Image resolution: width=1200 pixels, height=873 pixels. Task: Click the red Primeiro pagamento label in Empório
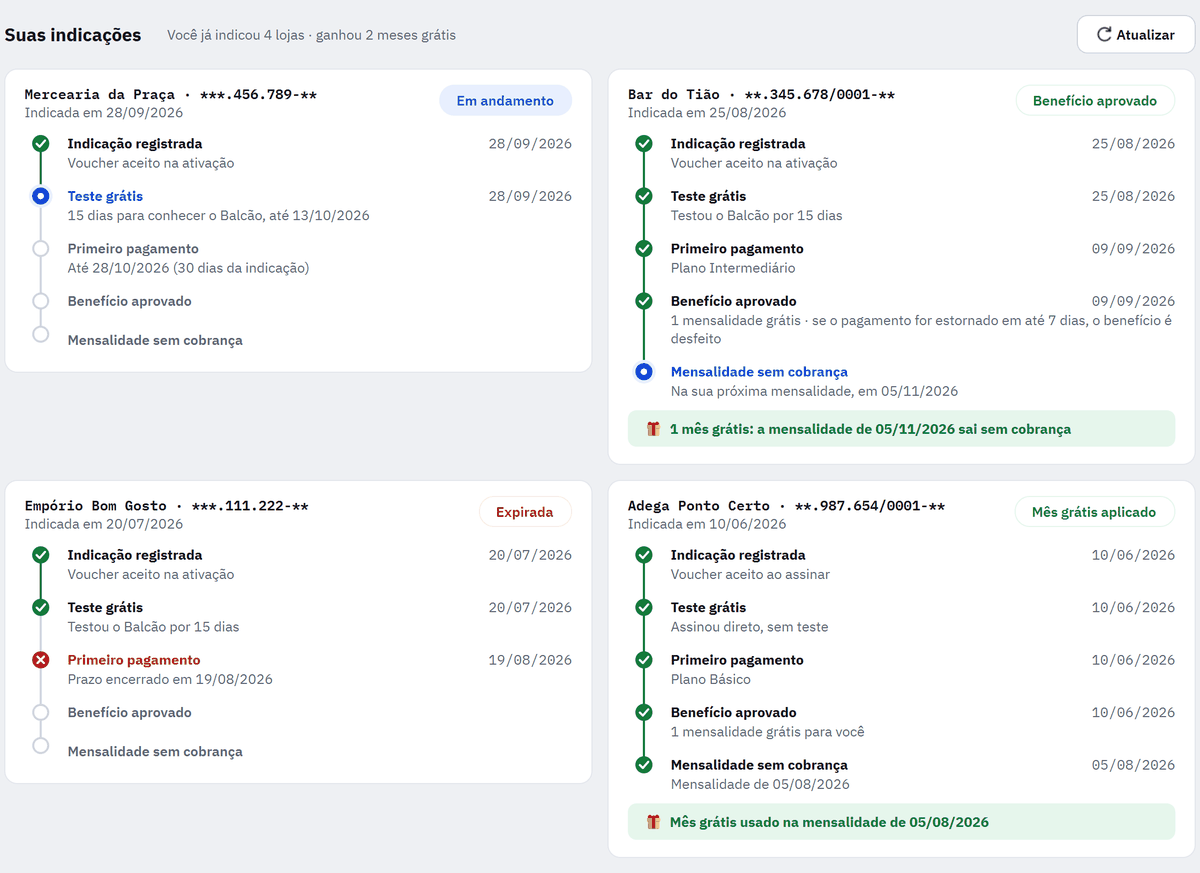point(134,660)
